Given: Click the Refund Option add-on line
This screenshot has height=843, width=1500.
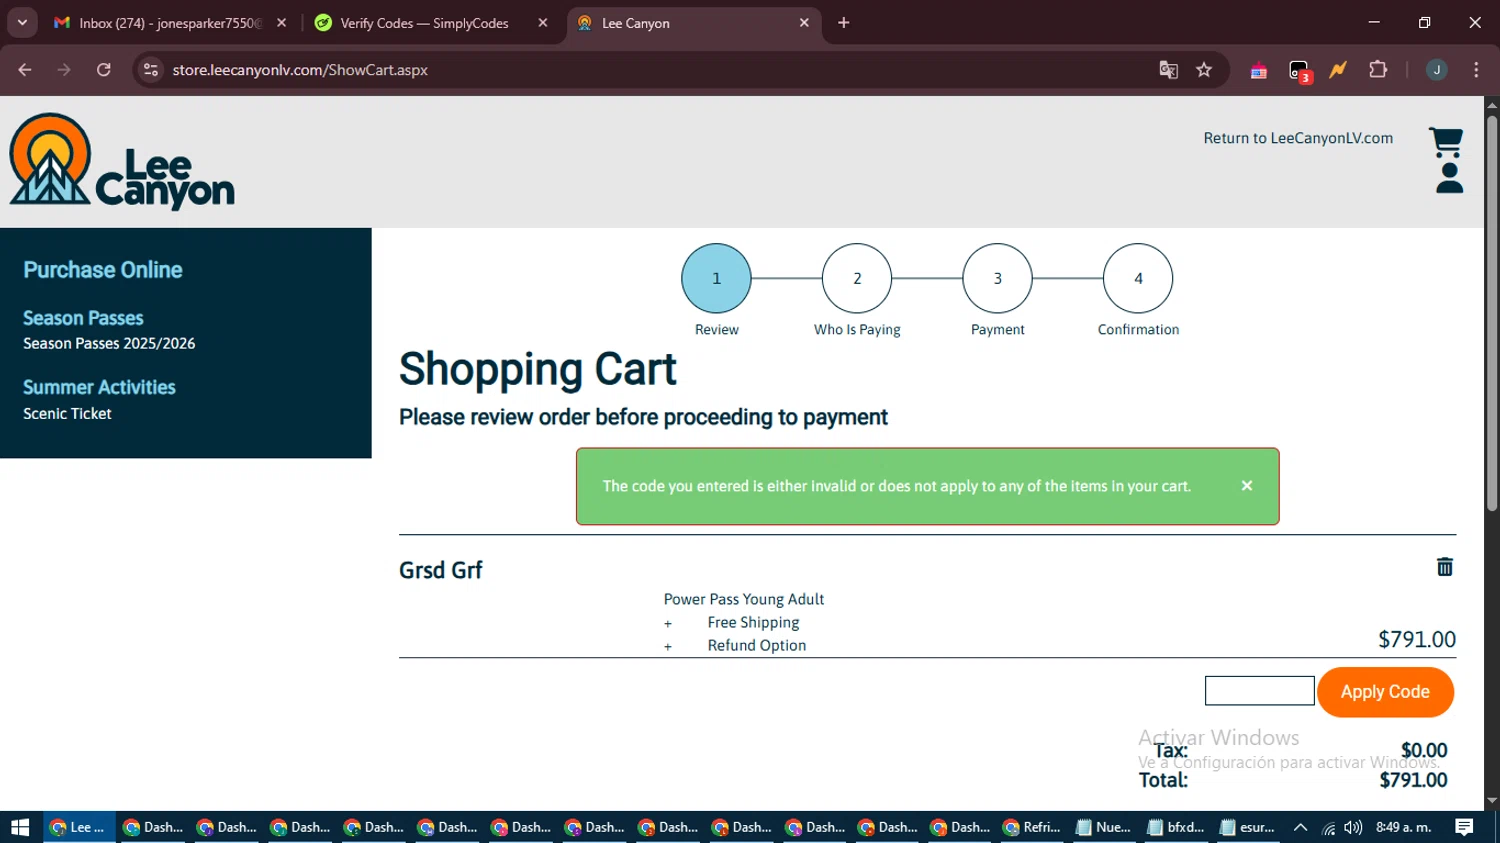Looking at the screenshot, I should pyautogui.click(x=757, y=645).
